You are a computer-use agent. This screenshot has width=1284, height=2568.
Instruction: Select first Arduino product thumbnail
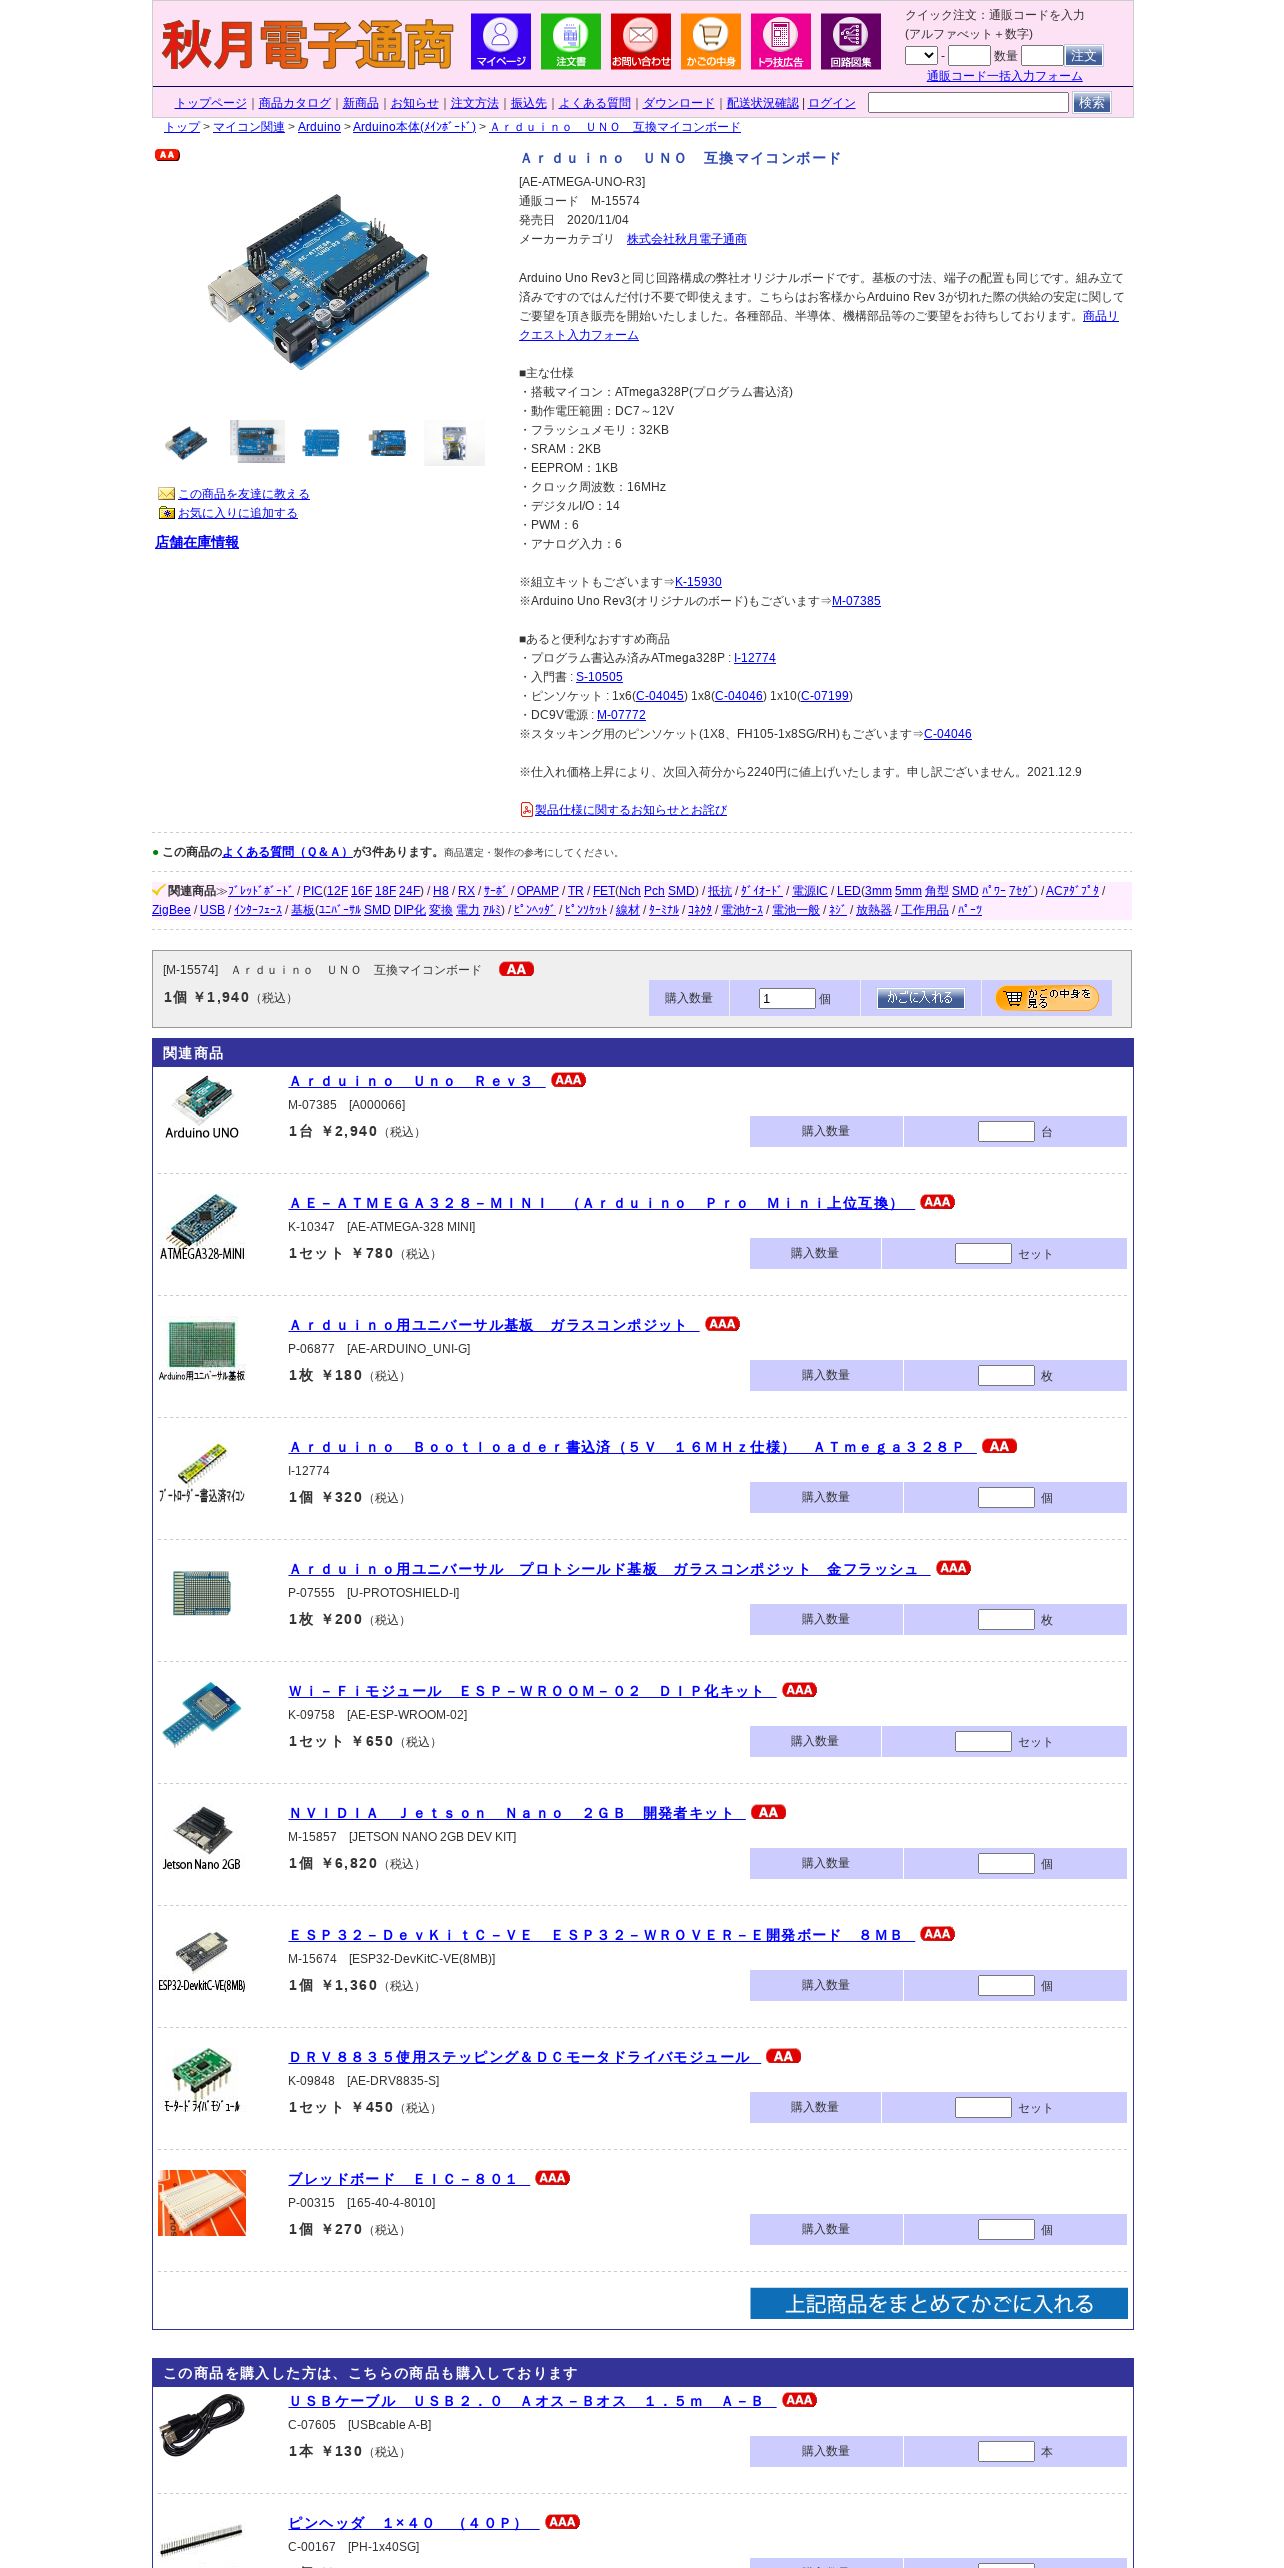[186, 442]
